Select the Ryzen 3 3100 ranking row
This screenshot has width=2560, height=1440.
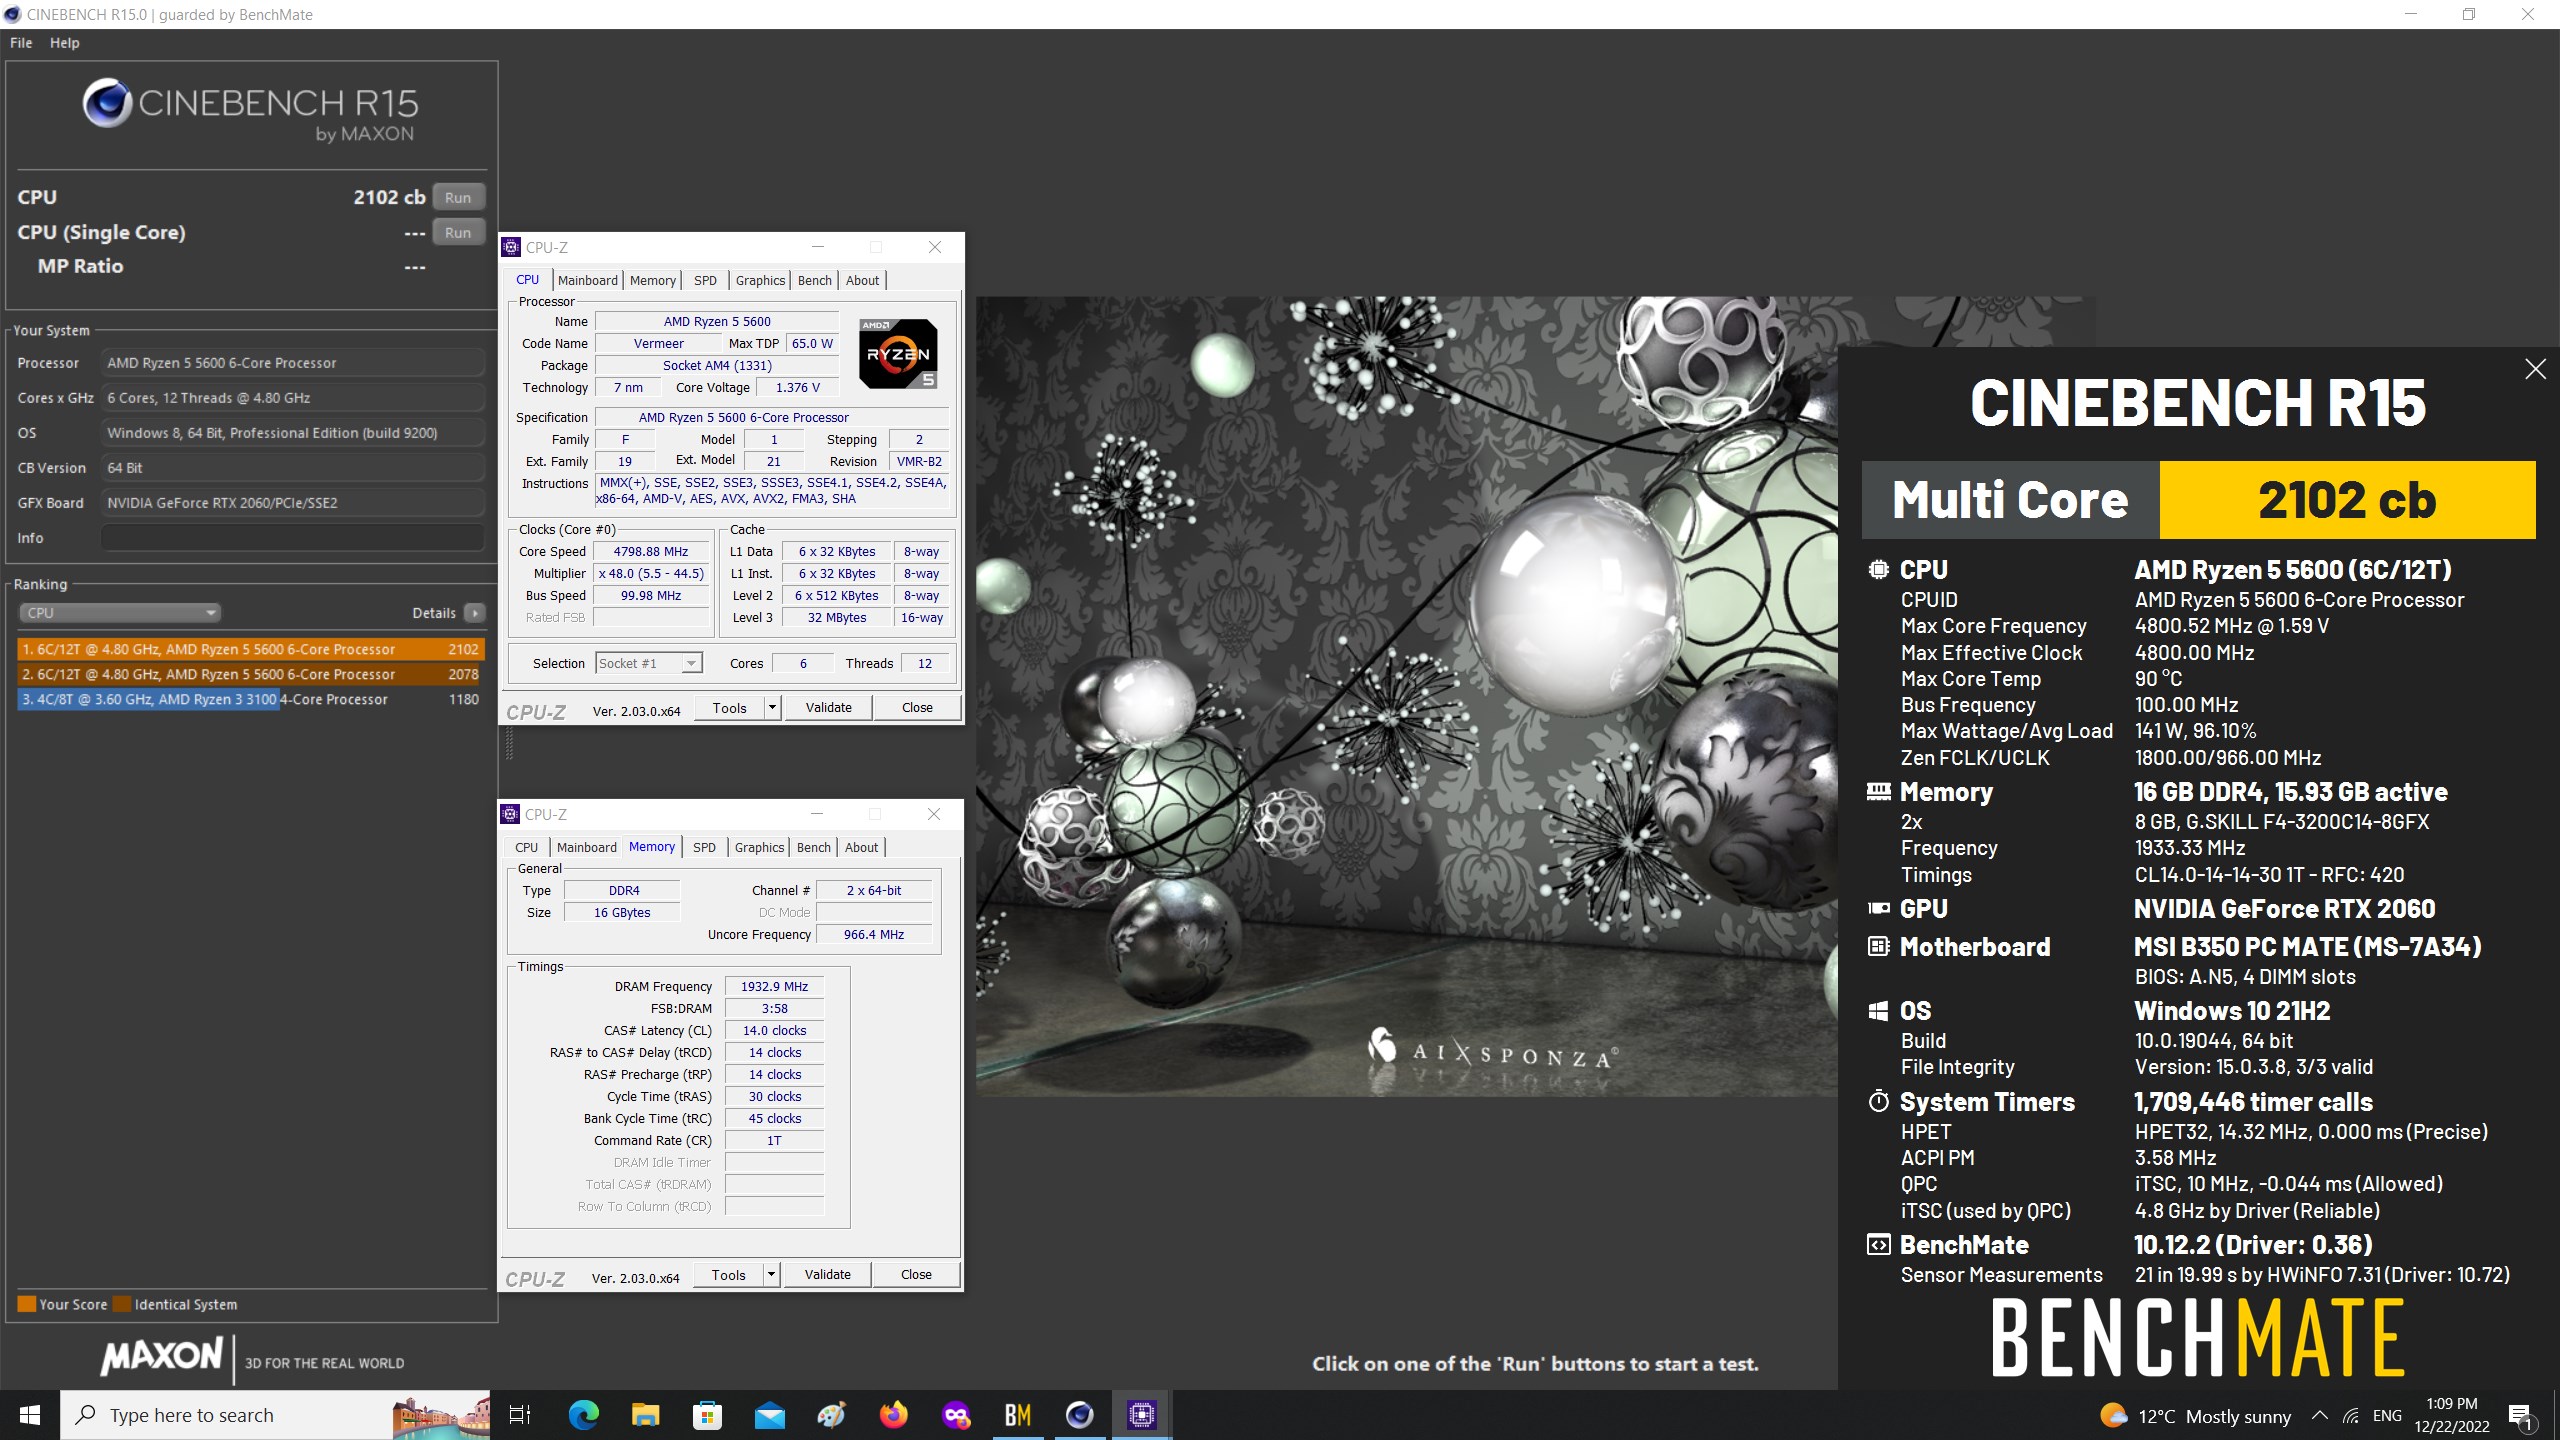click(251, 699)
